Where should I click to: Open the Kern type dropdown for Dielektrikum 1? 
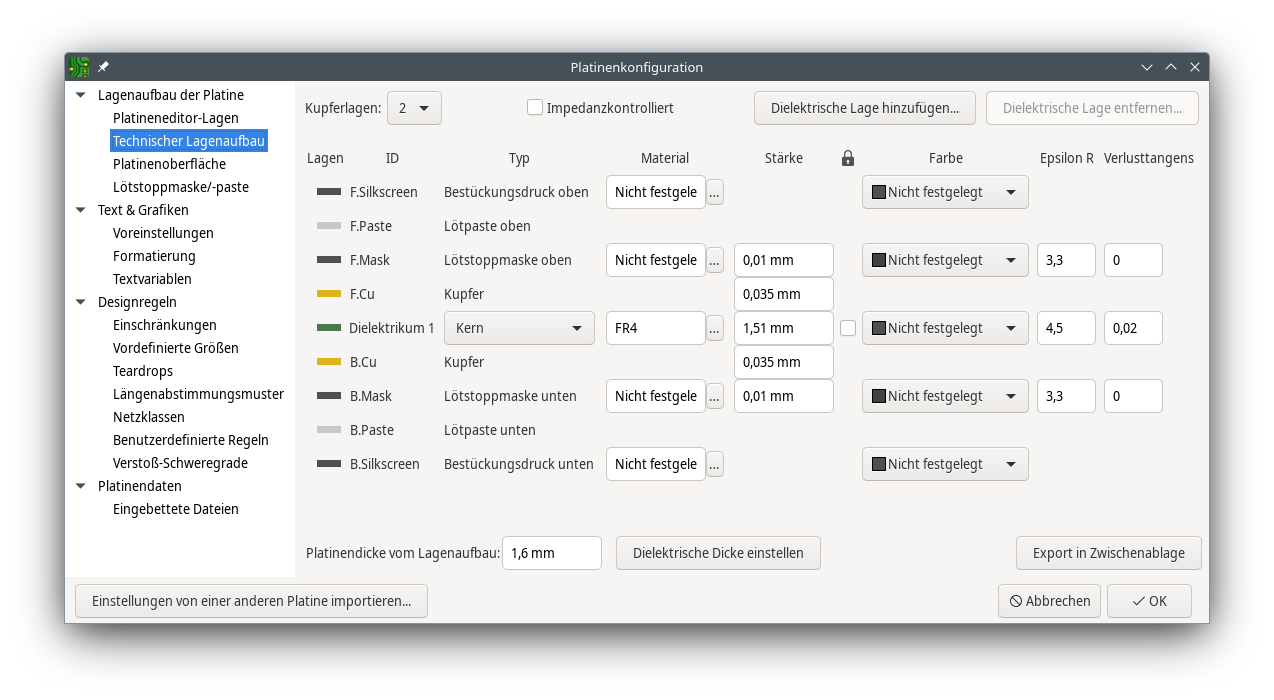pos(519,328)
